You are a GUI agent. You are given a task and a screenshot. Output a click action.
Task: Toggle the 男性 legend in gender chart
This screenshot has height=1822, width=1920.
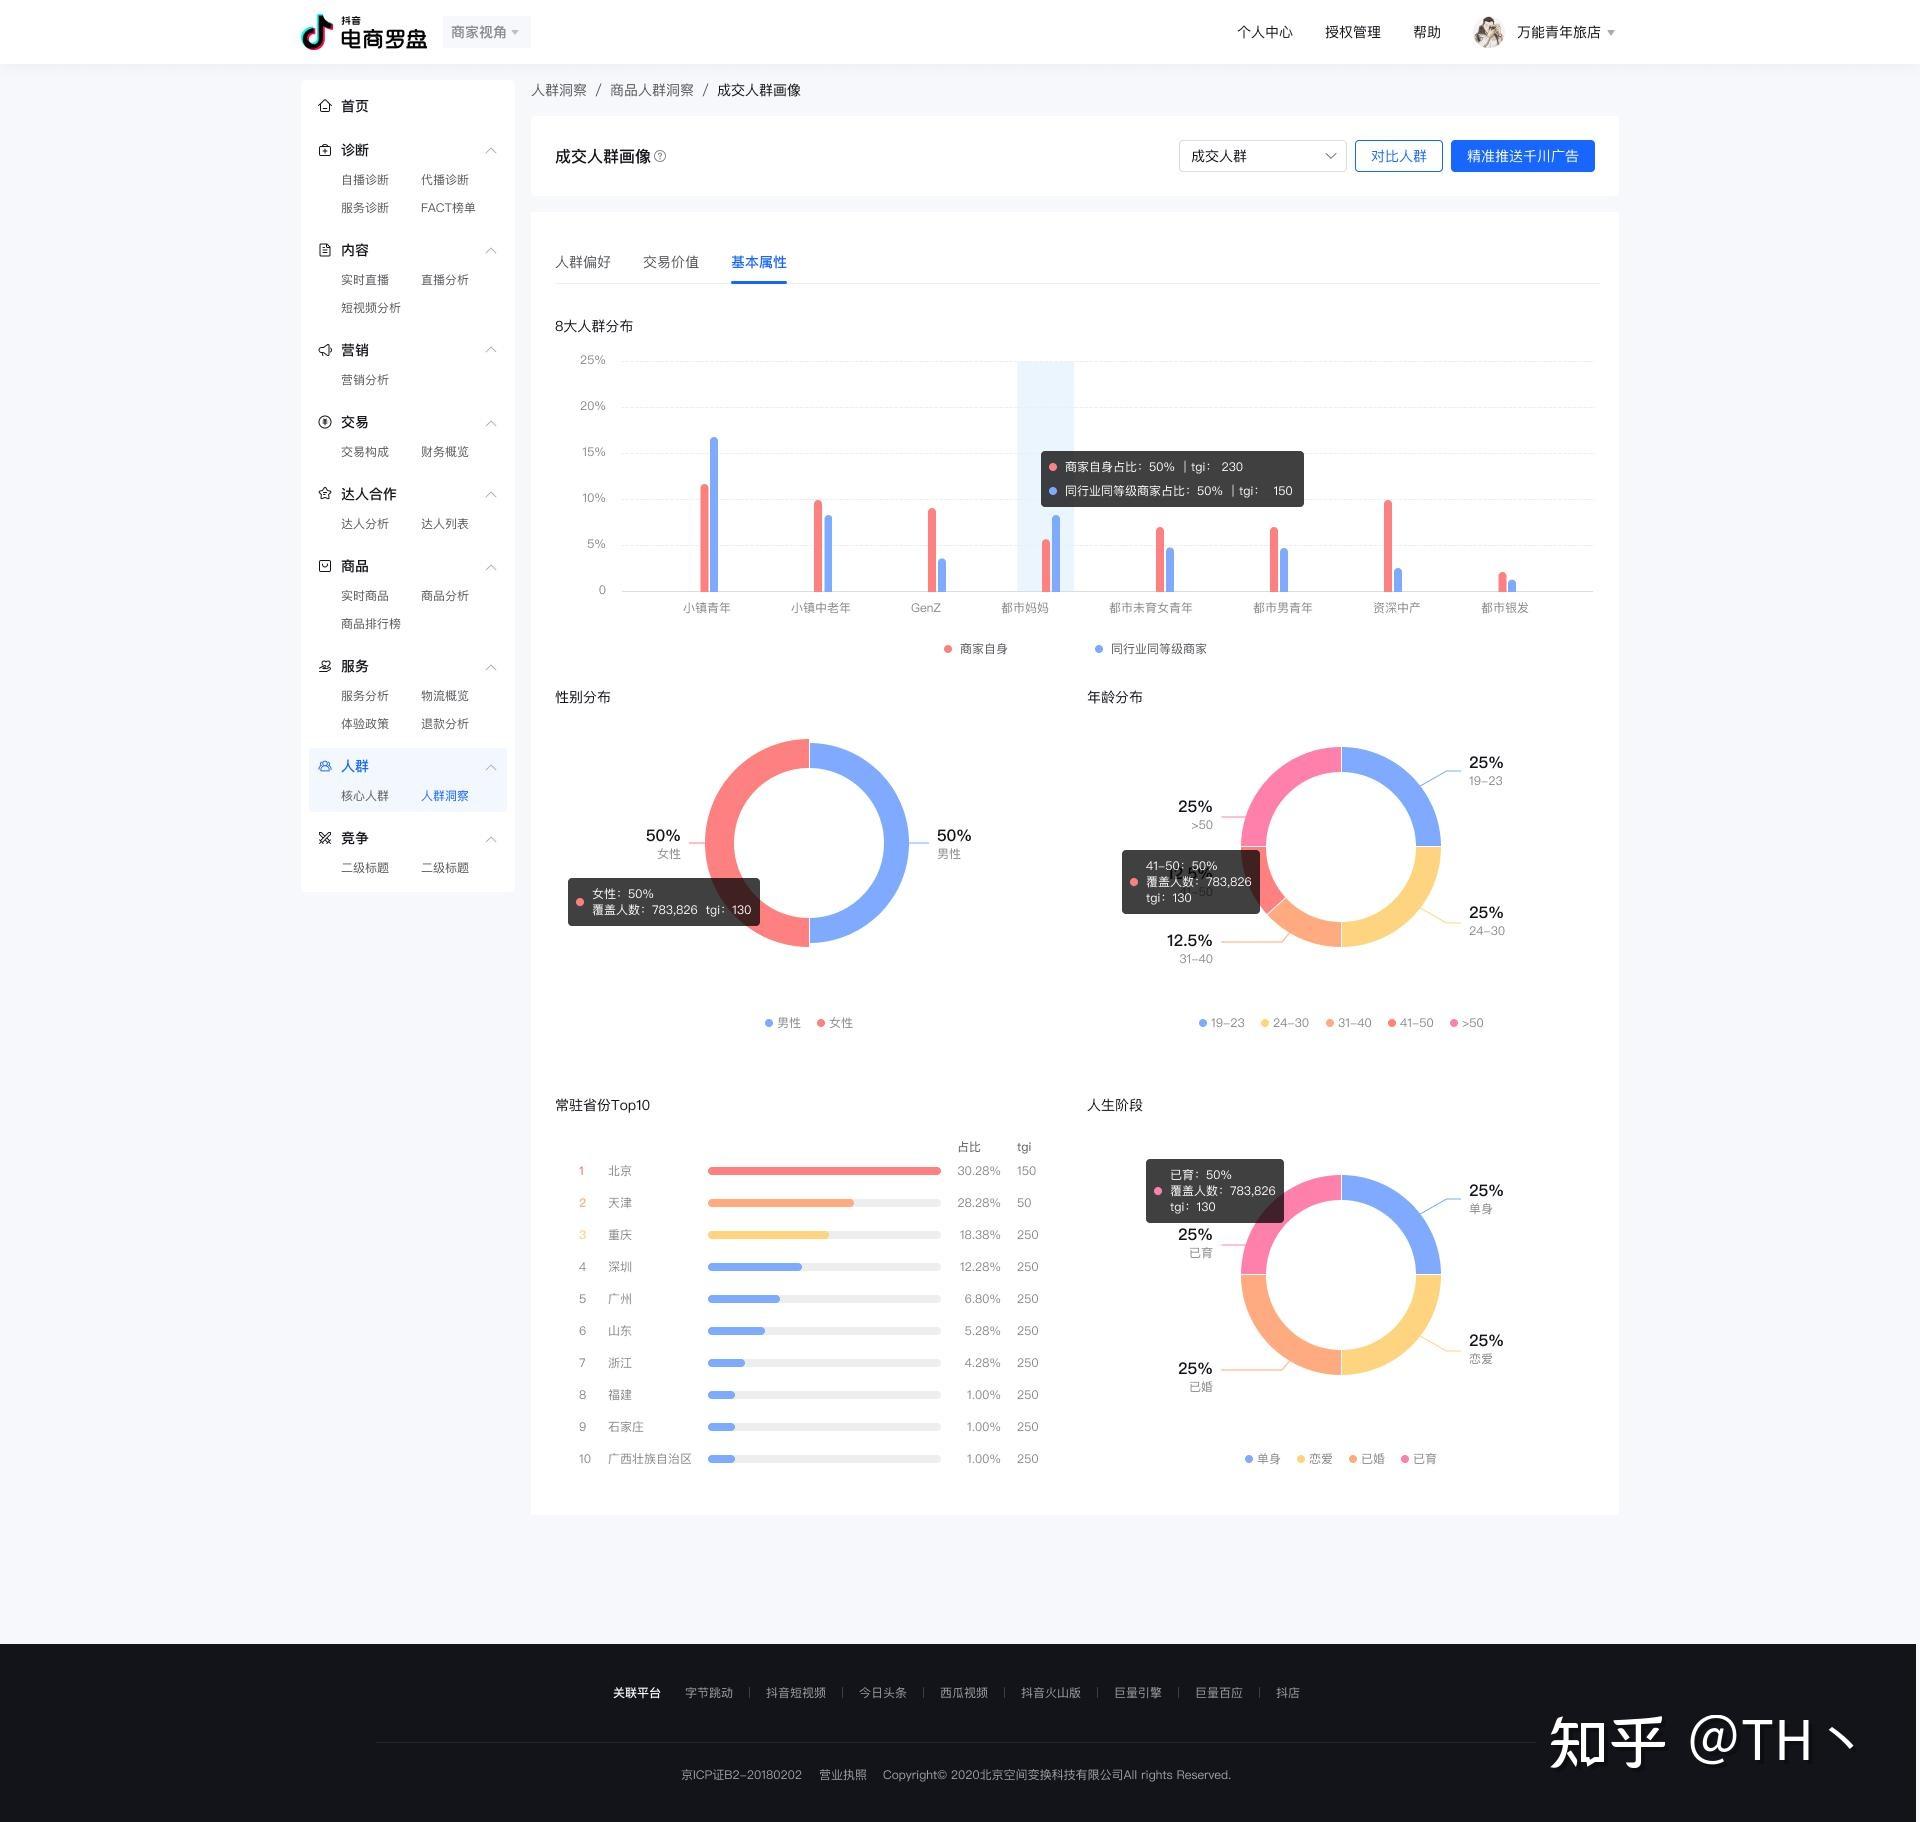tap(782, 1023)
